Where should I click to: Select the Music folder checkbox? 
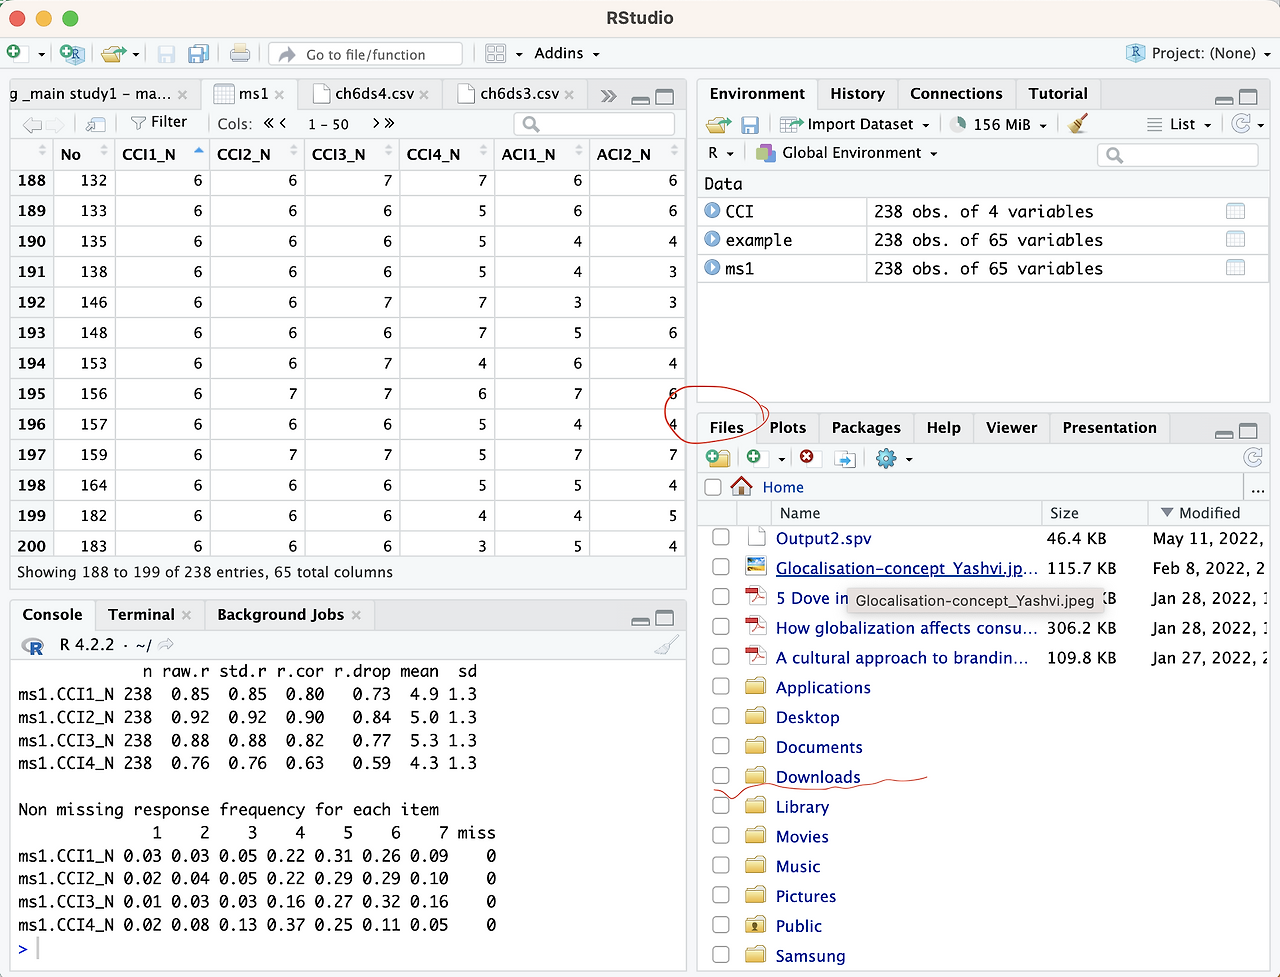(x=721, y=865)
